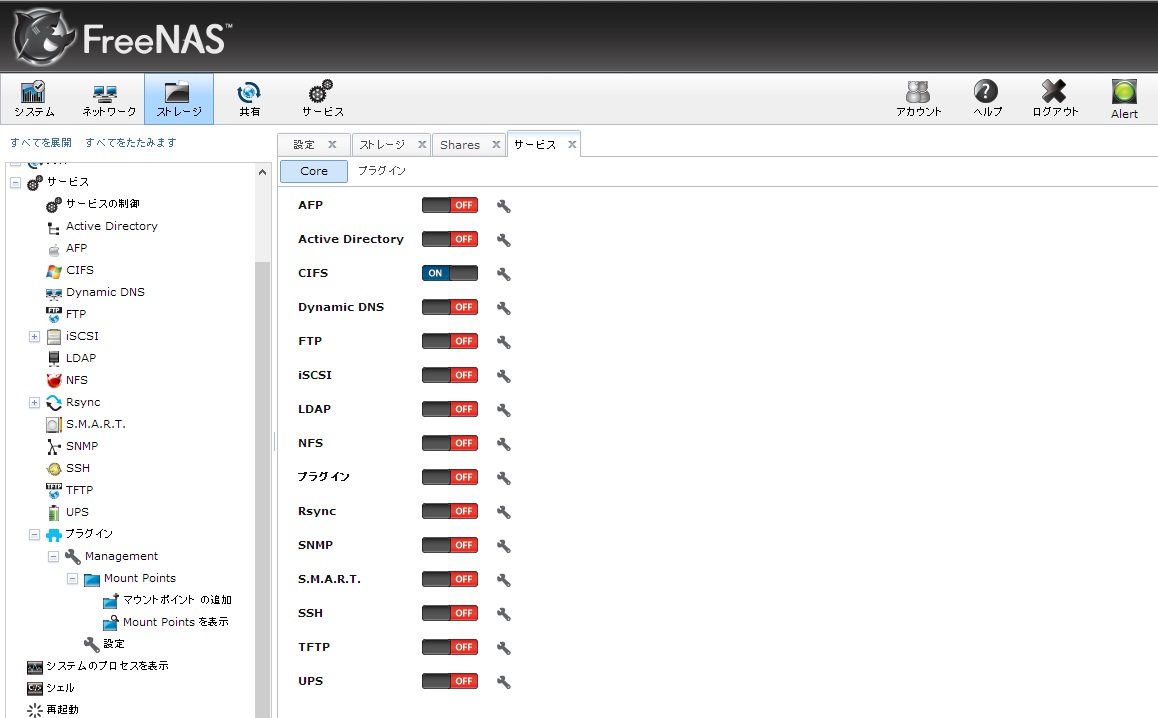1158x718 pixels.
Task: Open S.M.A.R.T. in the sidebar tree
Action: (95, 424)
